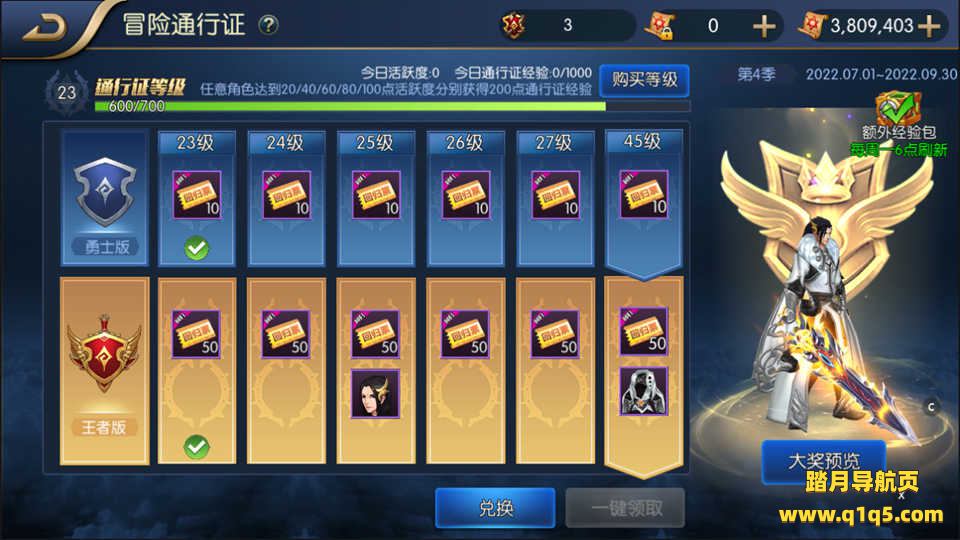
Task: Add more to the 3,809,403 currency
Action: [929, 26]
